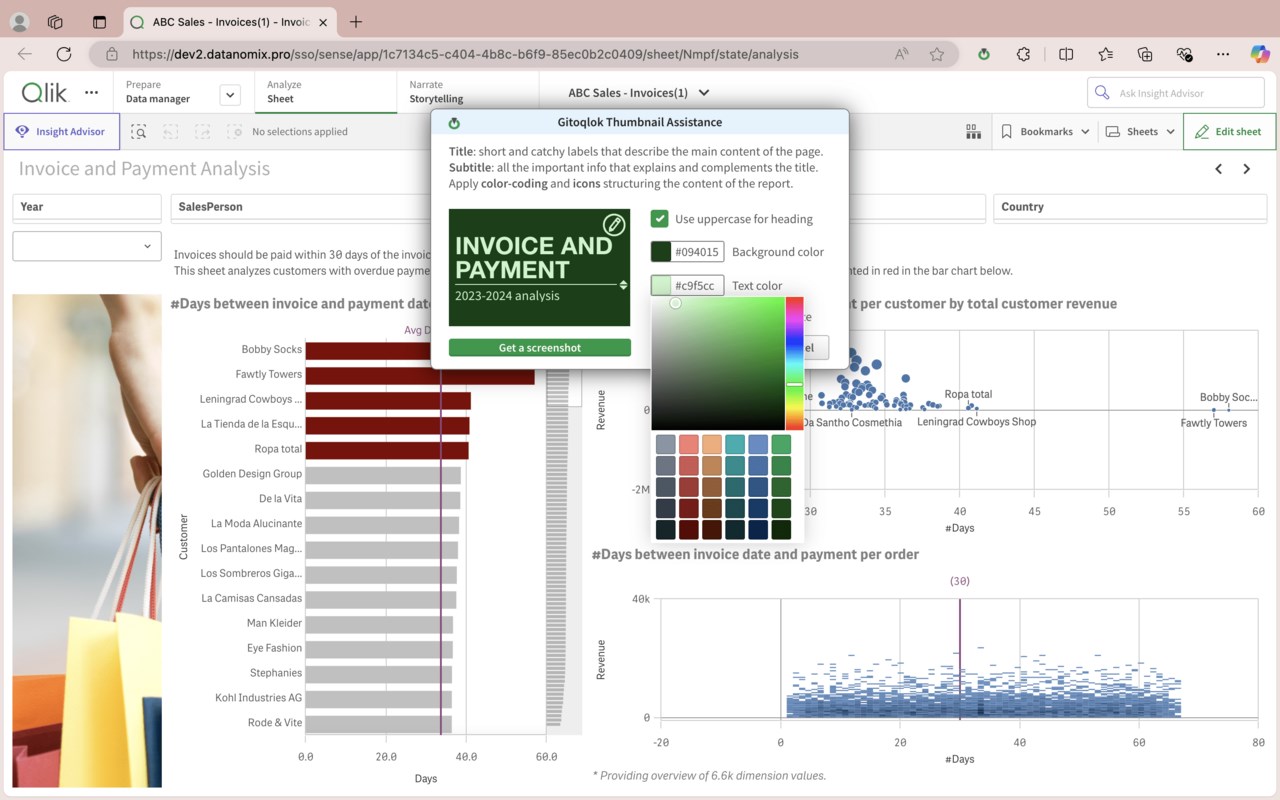Viewport: 1280px width, 800px height.
Task: Refresh the current page
Action: (64, 54)
